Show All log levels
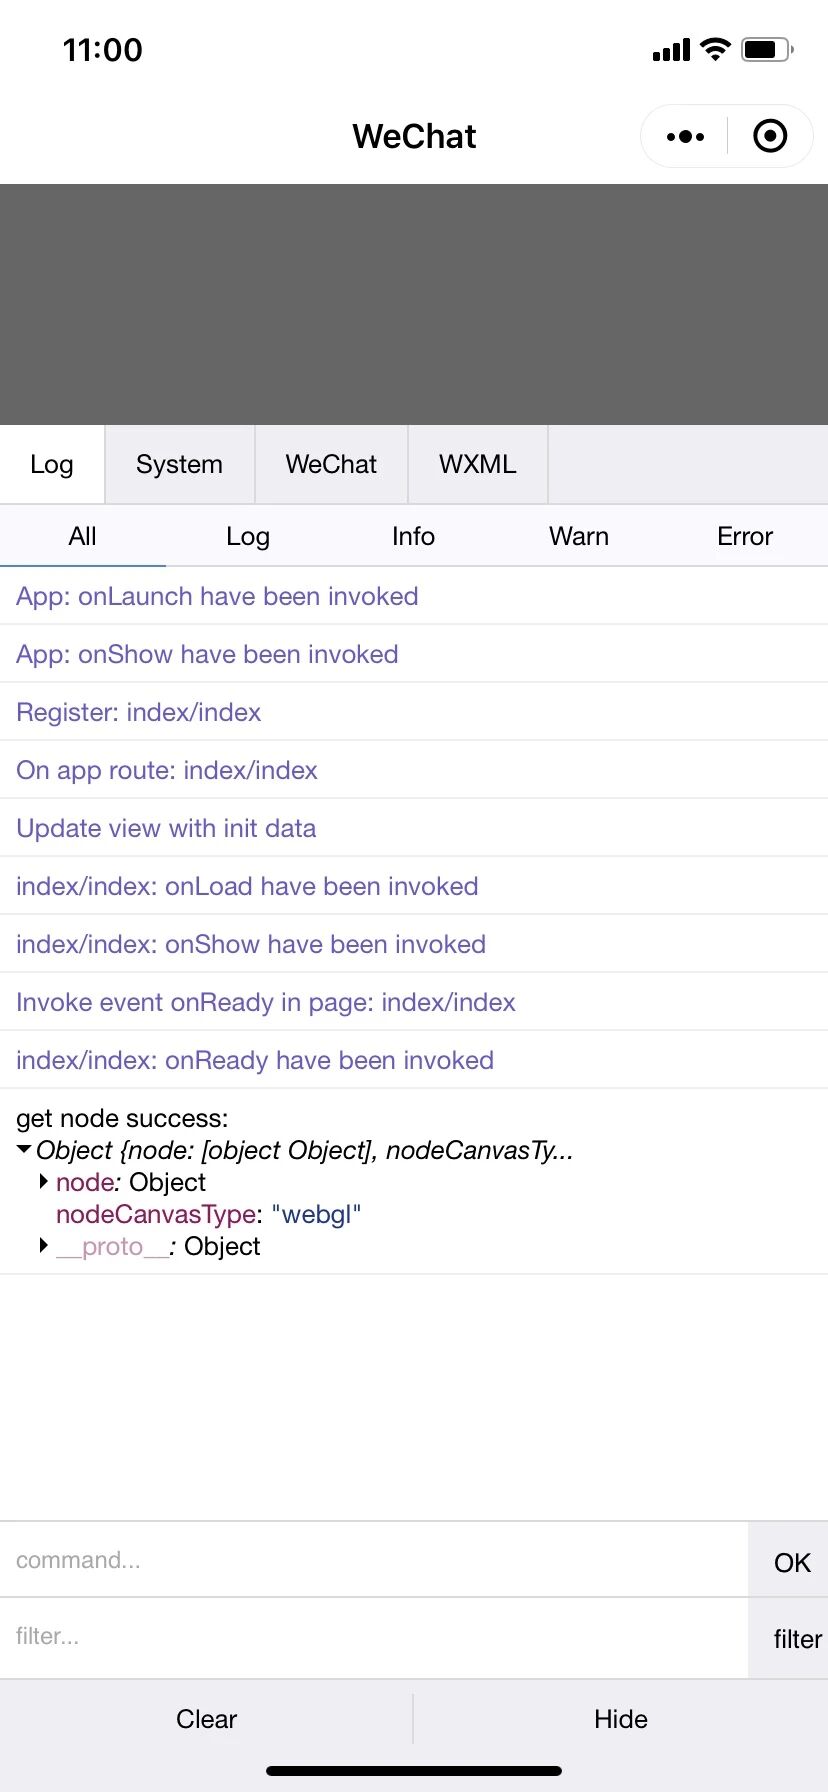The height and width of the screenshot is (1792, 828). [83, 536]
